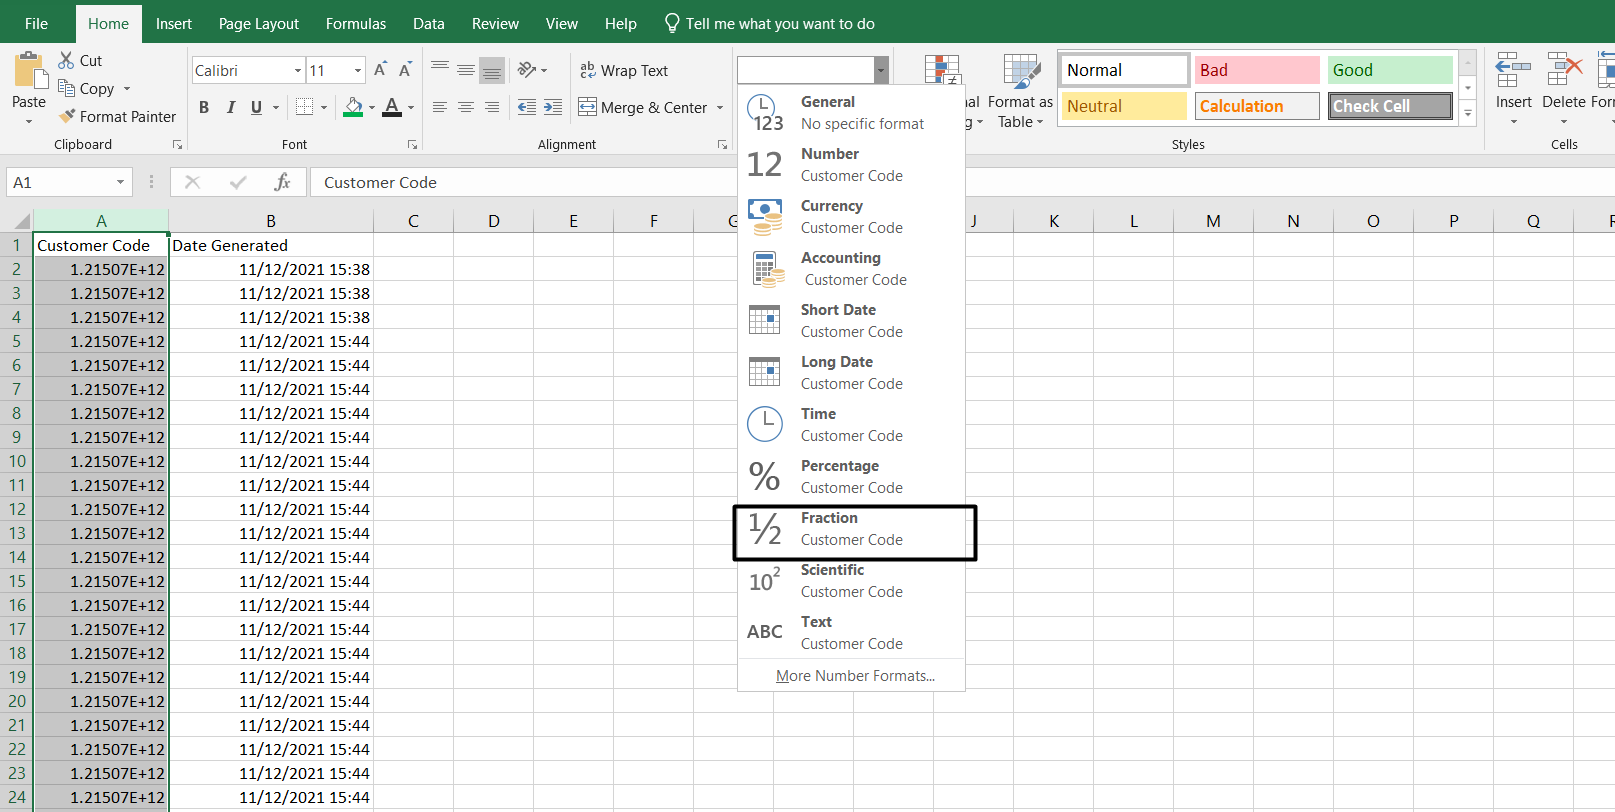Switch to the Insert tab
The image size is (1615, 812).
(x=173, y=23)
